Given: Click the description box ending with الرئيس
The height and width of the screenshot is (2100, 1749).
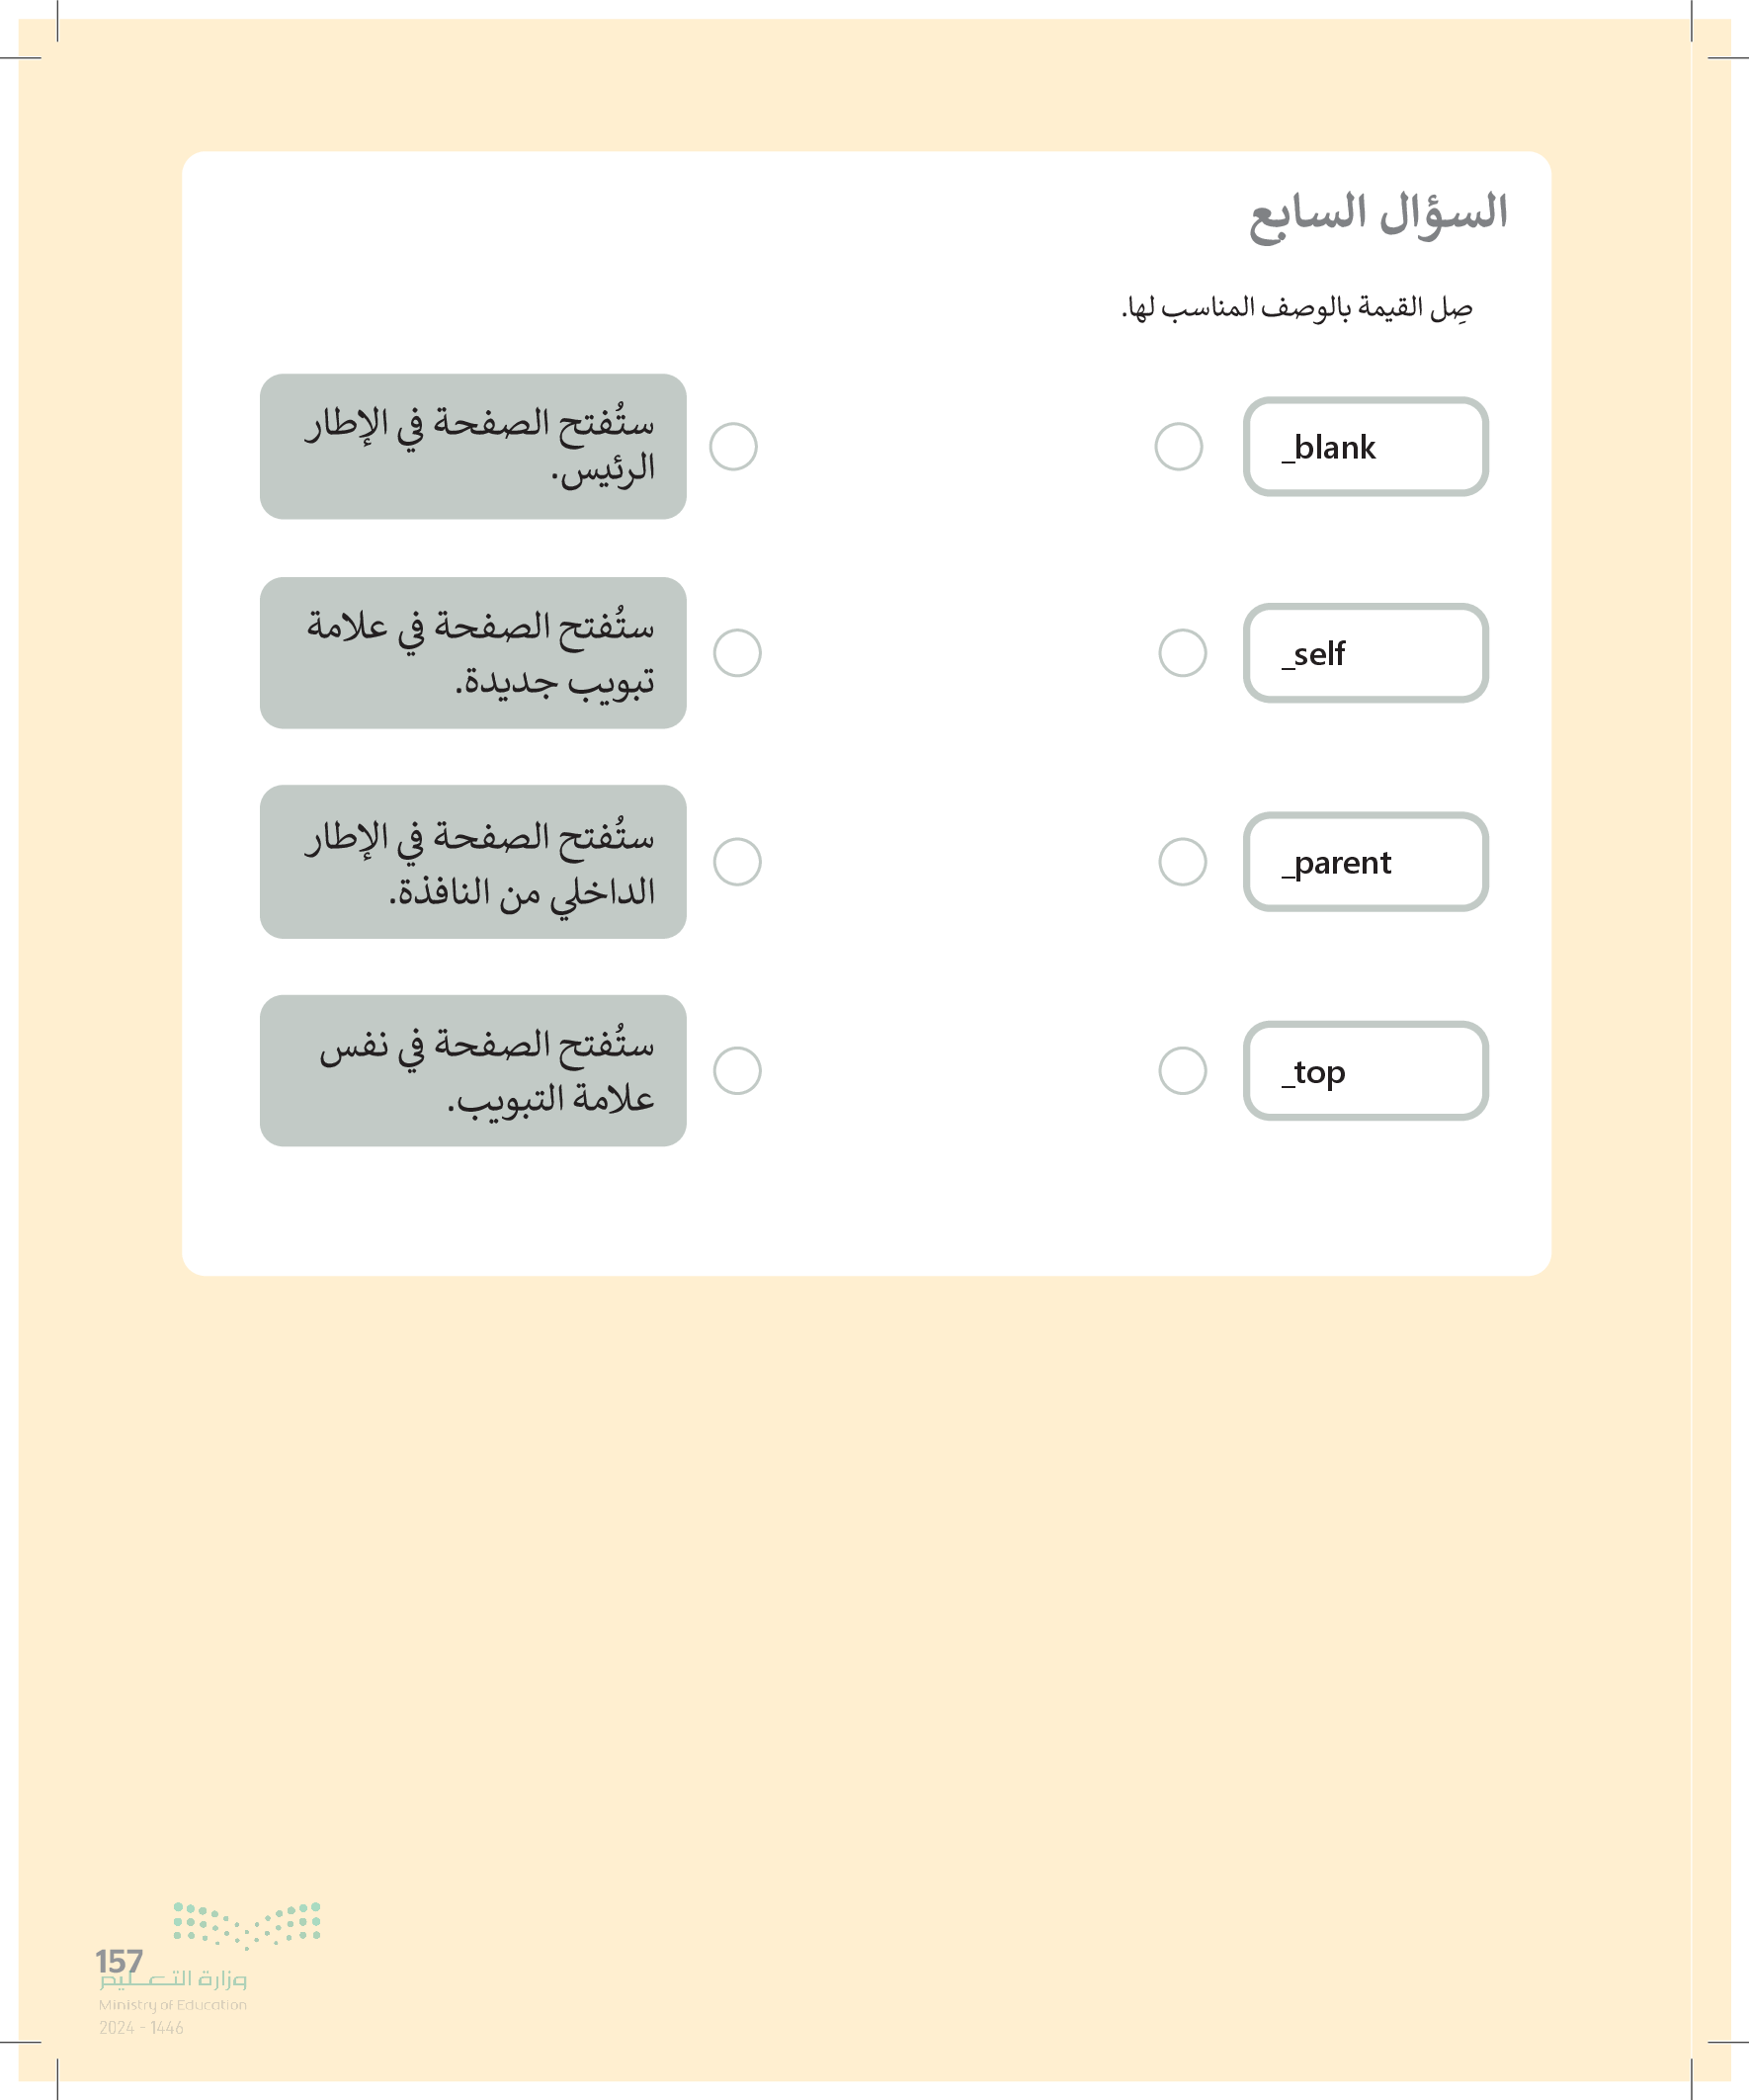Looking at the screenshot, I should (x=473, y=446).
